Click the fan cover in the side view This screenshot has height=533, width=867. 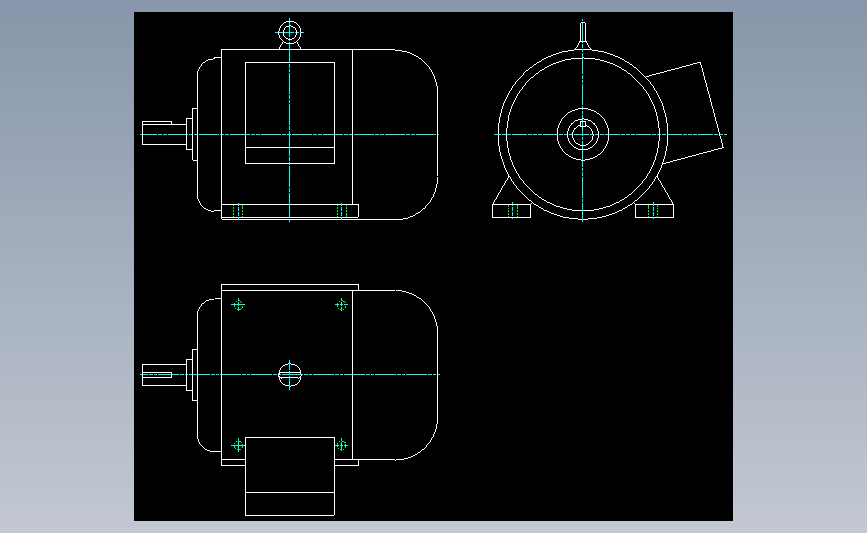pos(395,134)
